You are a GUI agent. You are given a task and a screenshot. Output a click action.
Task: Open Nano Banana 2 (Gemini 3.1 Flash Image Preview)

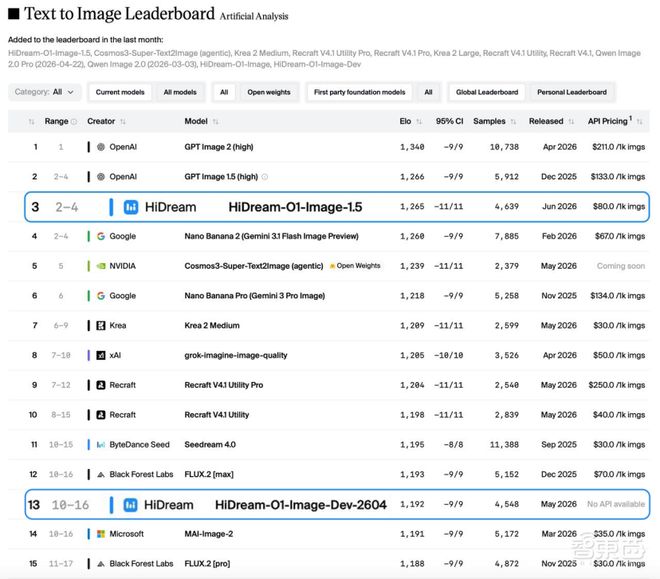271,236
